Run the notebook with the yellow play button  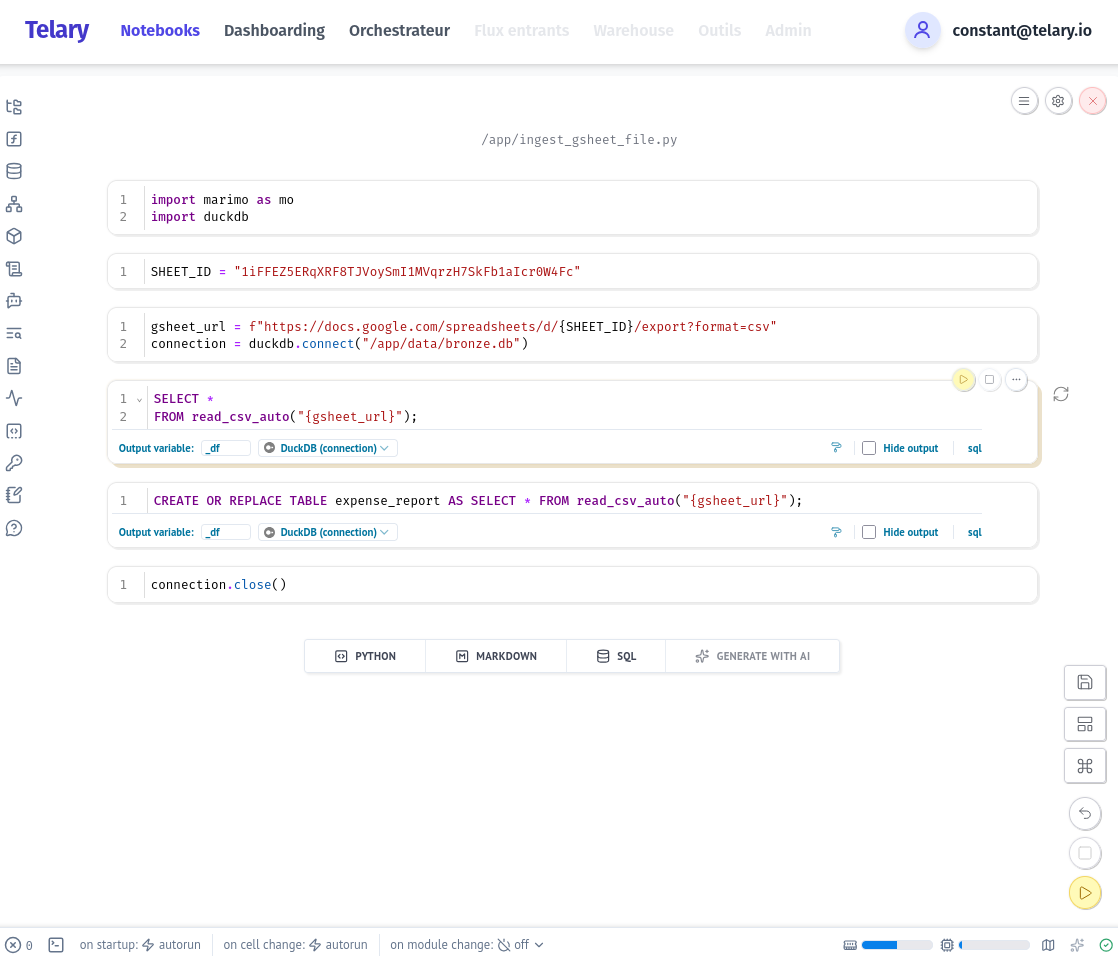tap(1085, 892)
